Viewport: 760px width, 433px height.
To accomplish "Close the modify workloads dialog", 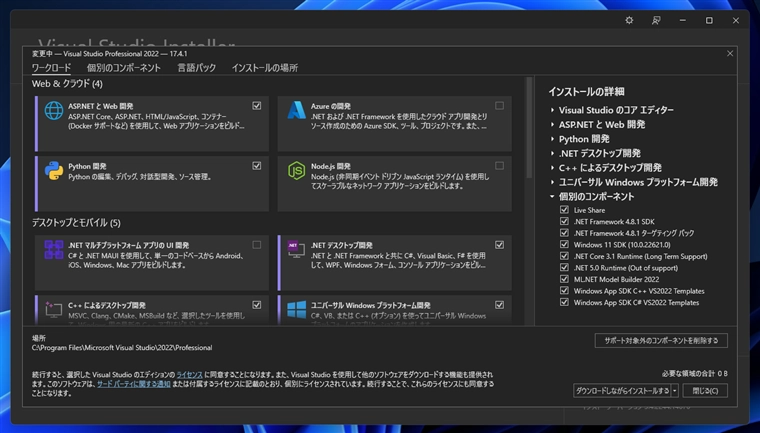I will pyautogui.click(x=730, y=53).
